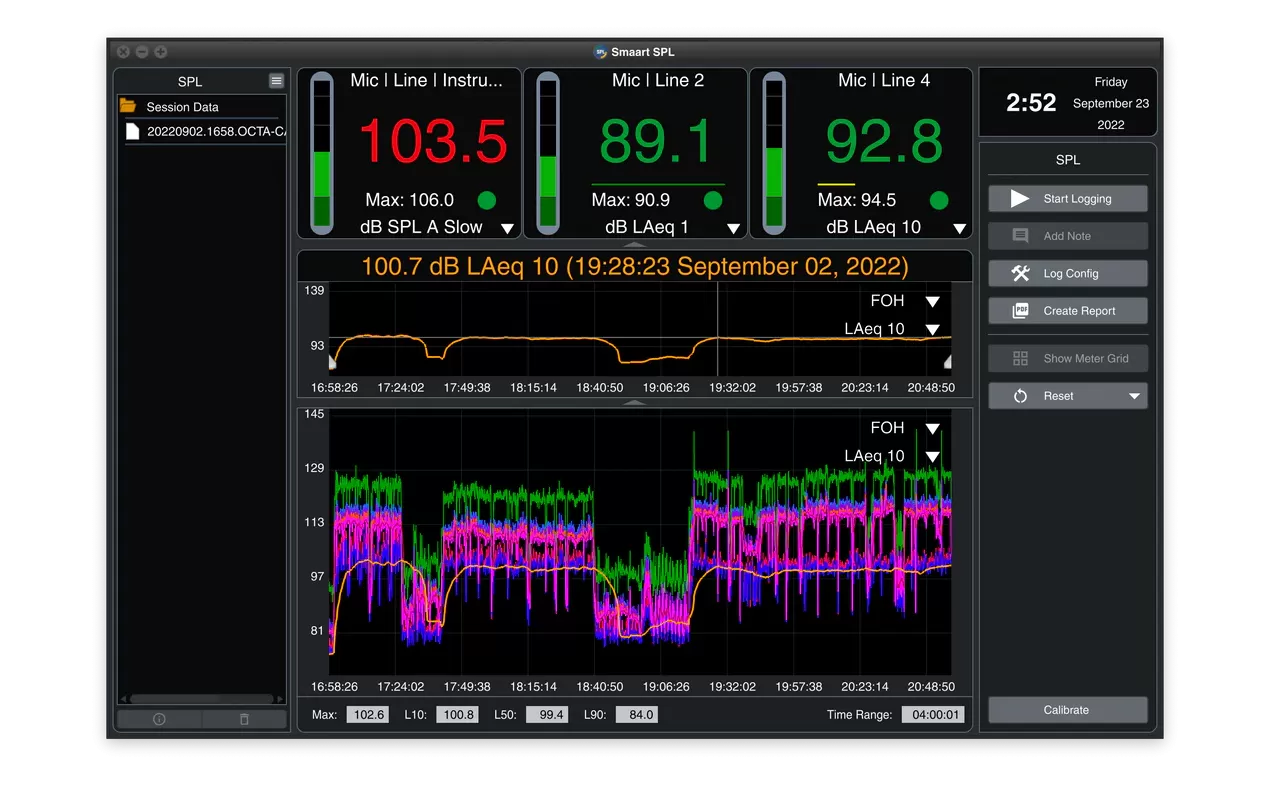Click the L90 value field 84.0
Image resolution: width=1270 pixels, height=785 pixels.
pyautogui.click(x=636, y=715)
